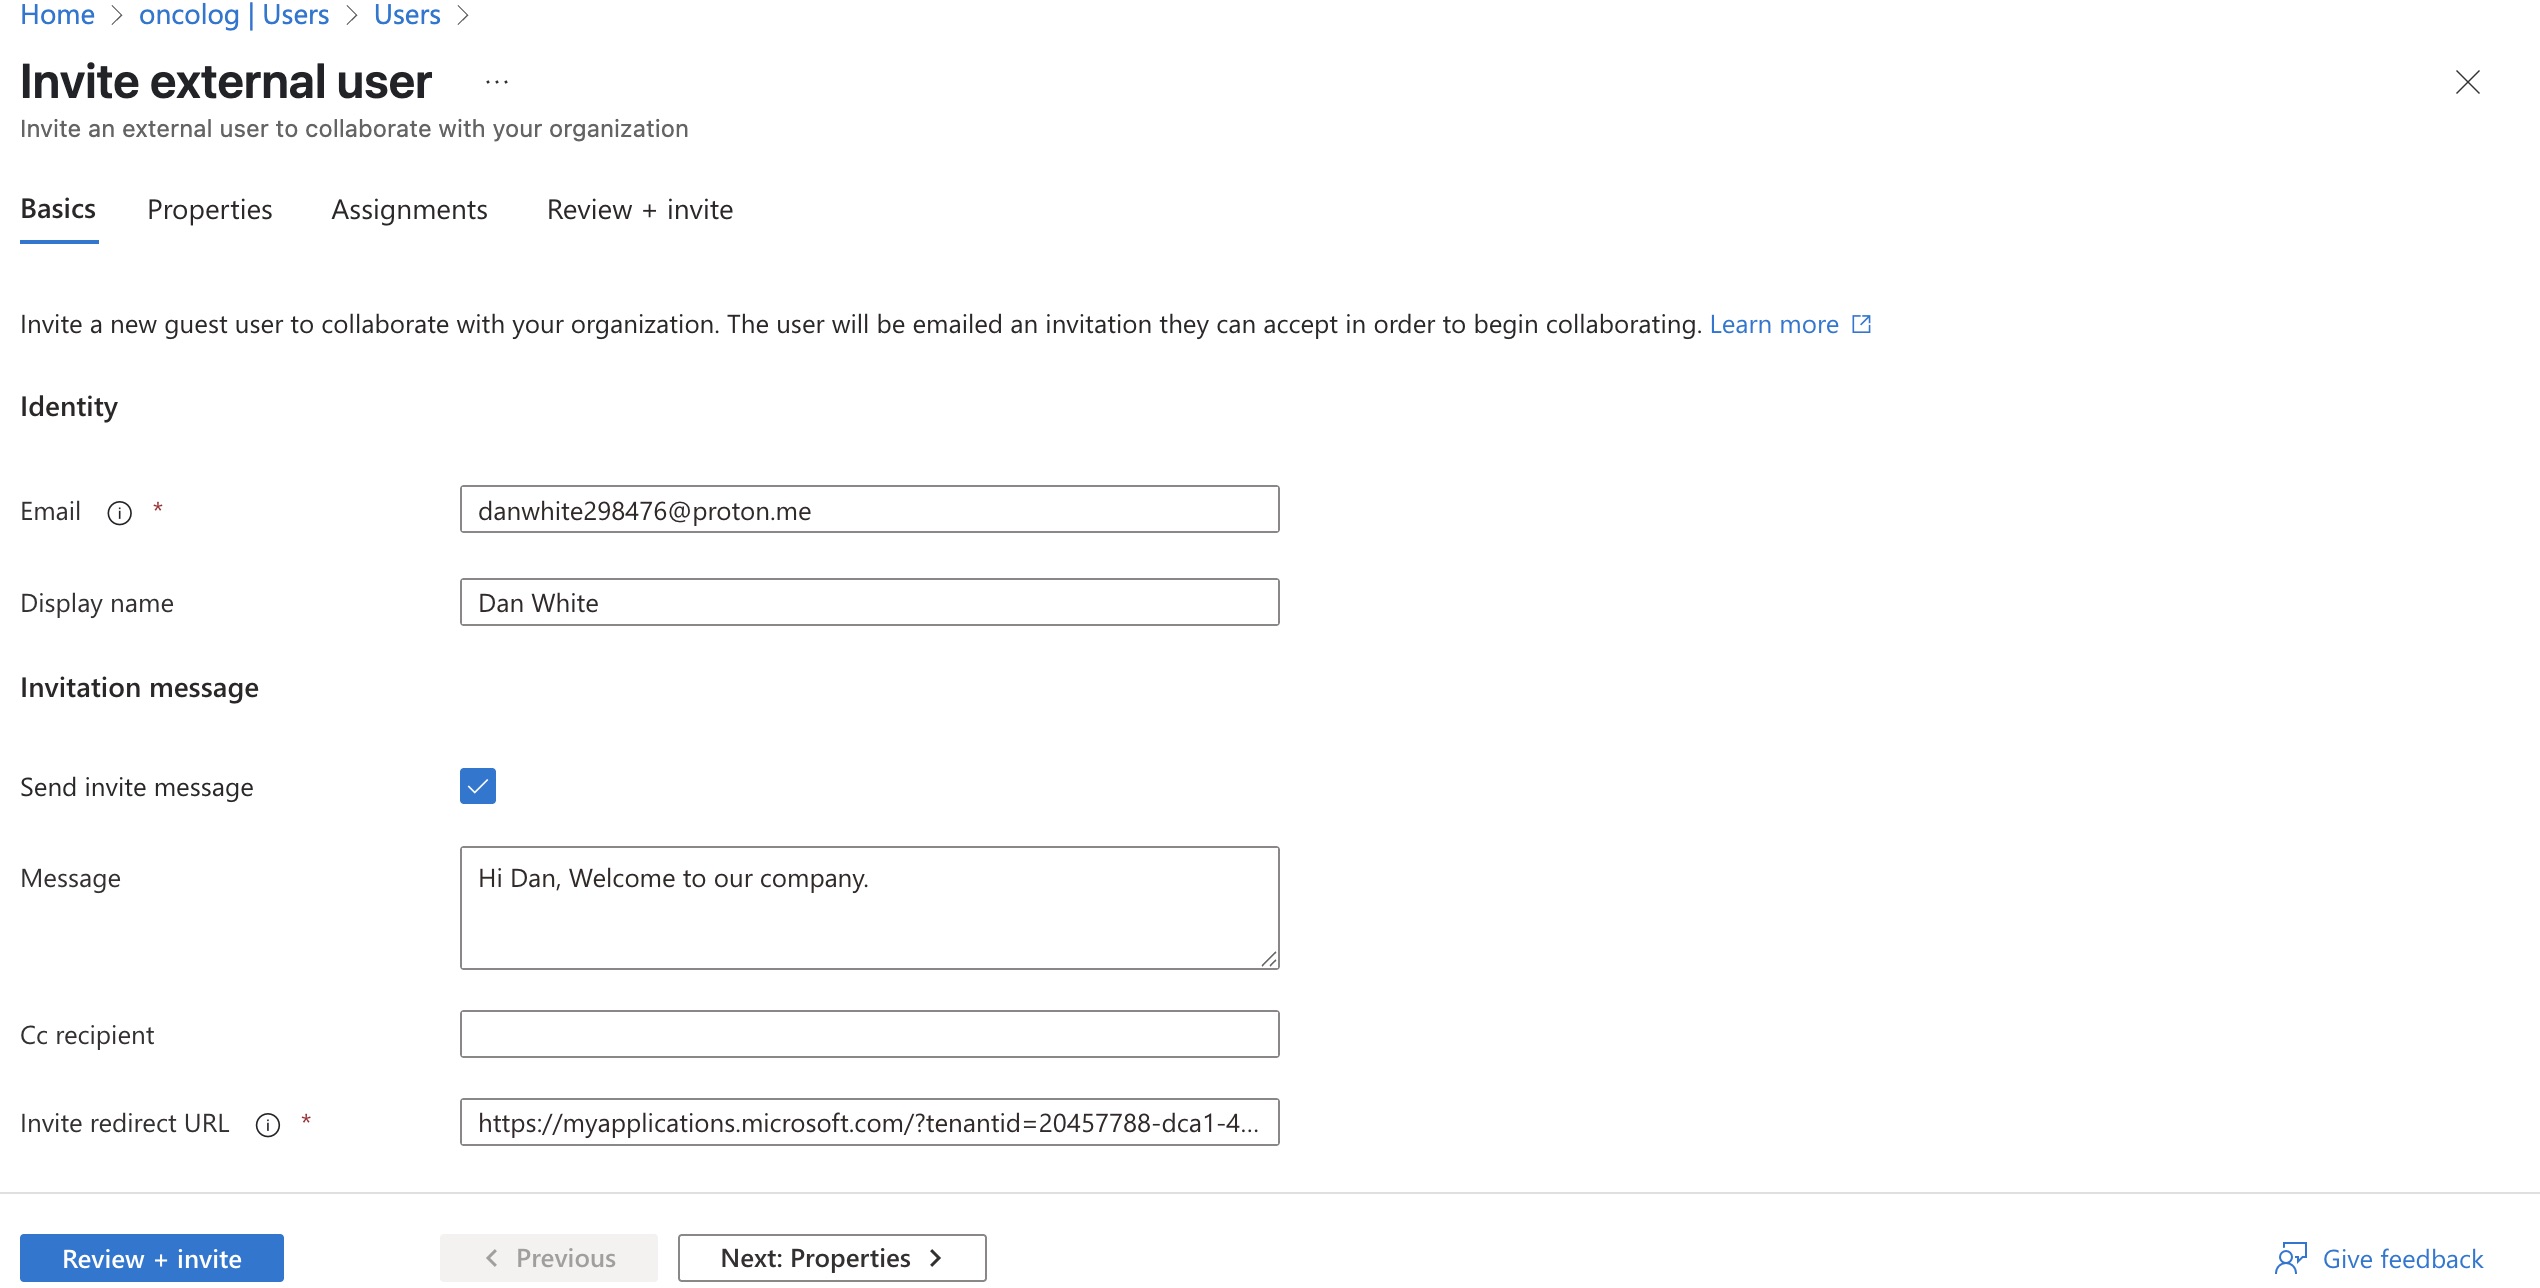This screenshot has width=2540, height=1288.
Task: Uncheck Send invite message checkbox
Action: click(x=478, y=786)
